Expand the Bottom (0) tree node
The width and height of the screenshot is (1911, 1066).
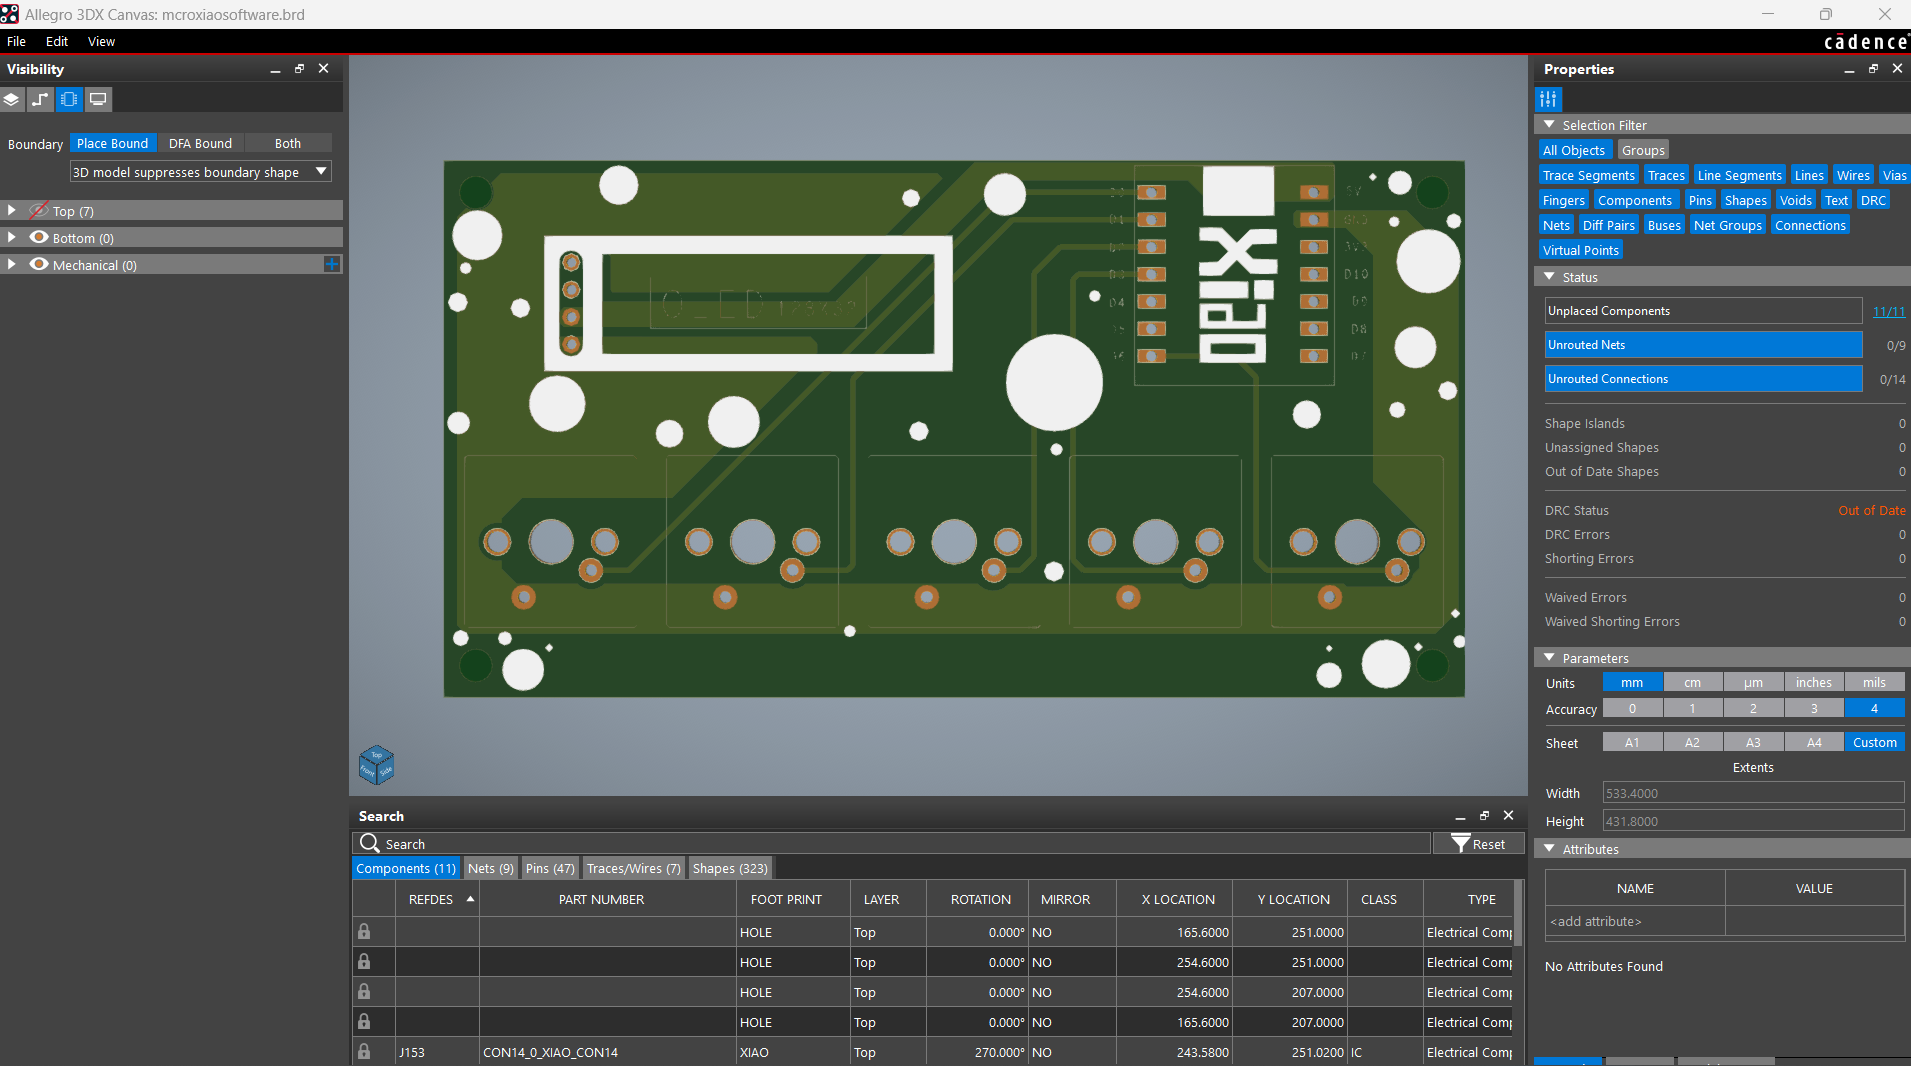pos(11,237)
